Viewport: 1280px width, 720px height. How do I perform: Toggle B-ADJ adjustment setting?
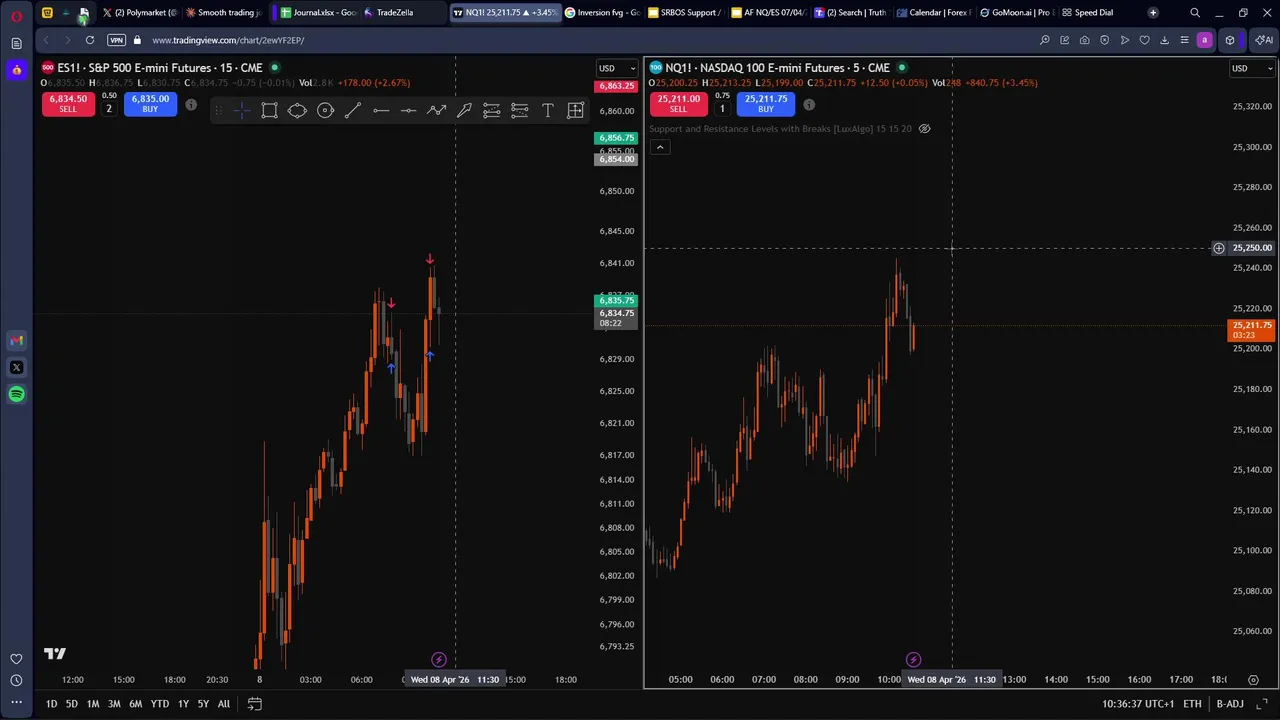click(x=1230, y=704)
